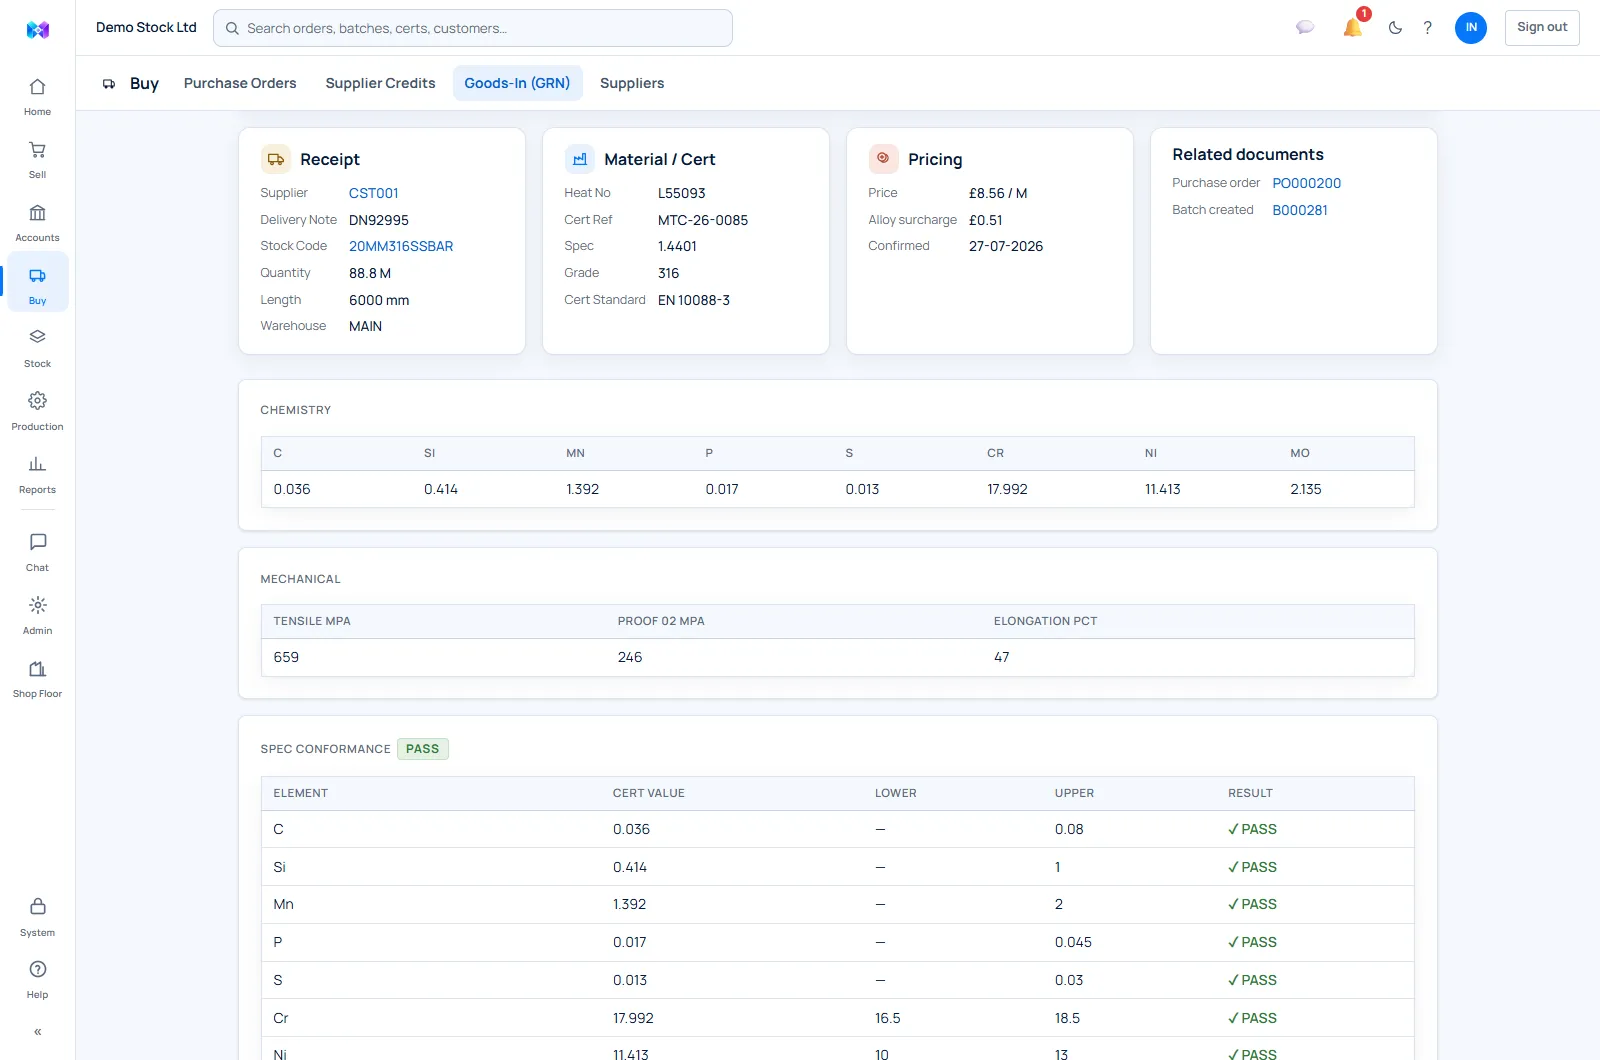
Task: Open the help question mark icon
Action: click(1427, 28)
